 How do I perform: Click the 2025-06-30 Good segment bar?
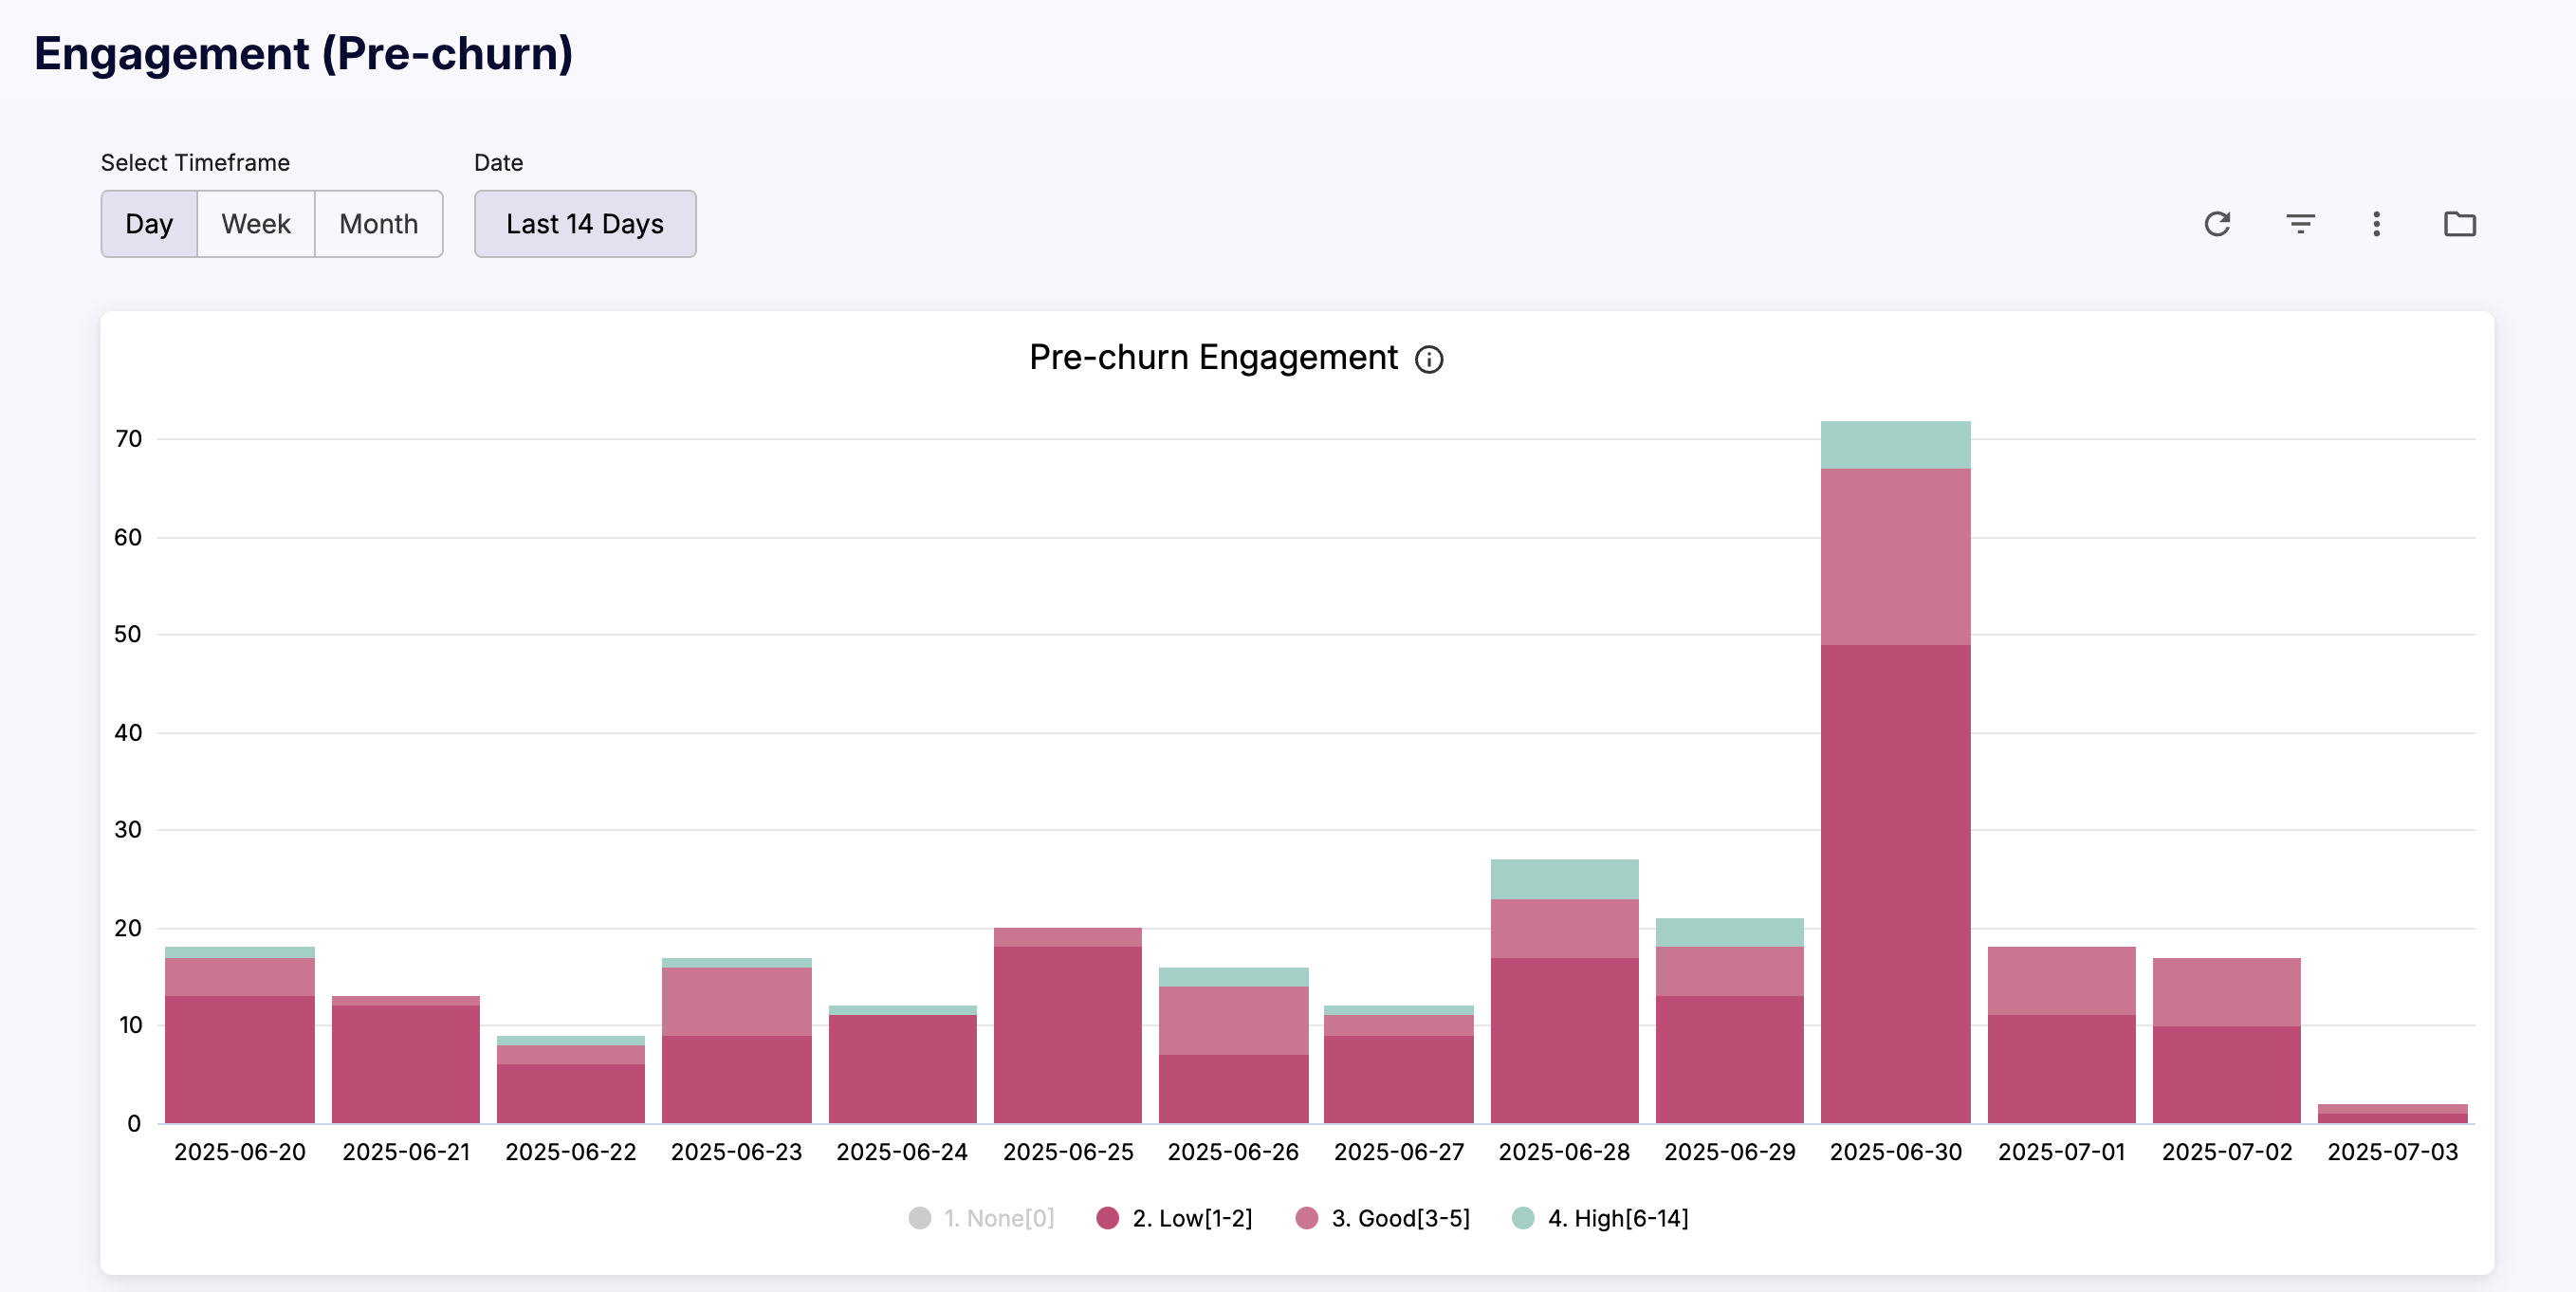1895,557
